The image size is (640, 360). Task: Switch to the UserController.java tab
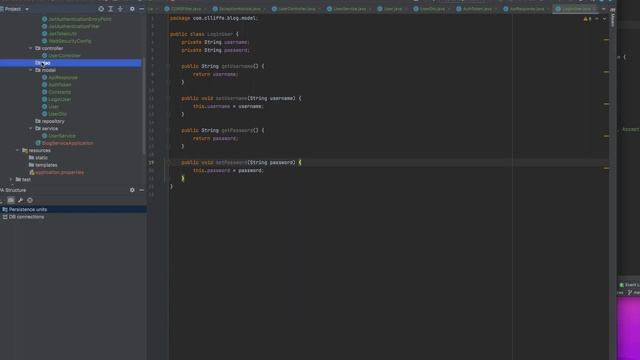[296, 9]
